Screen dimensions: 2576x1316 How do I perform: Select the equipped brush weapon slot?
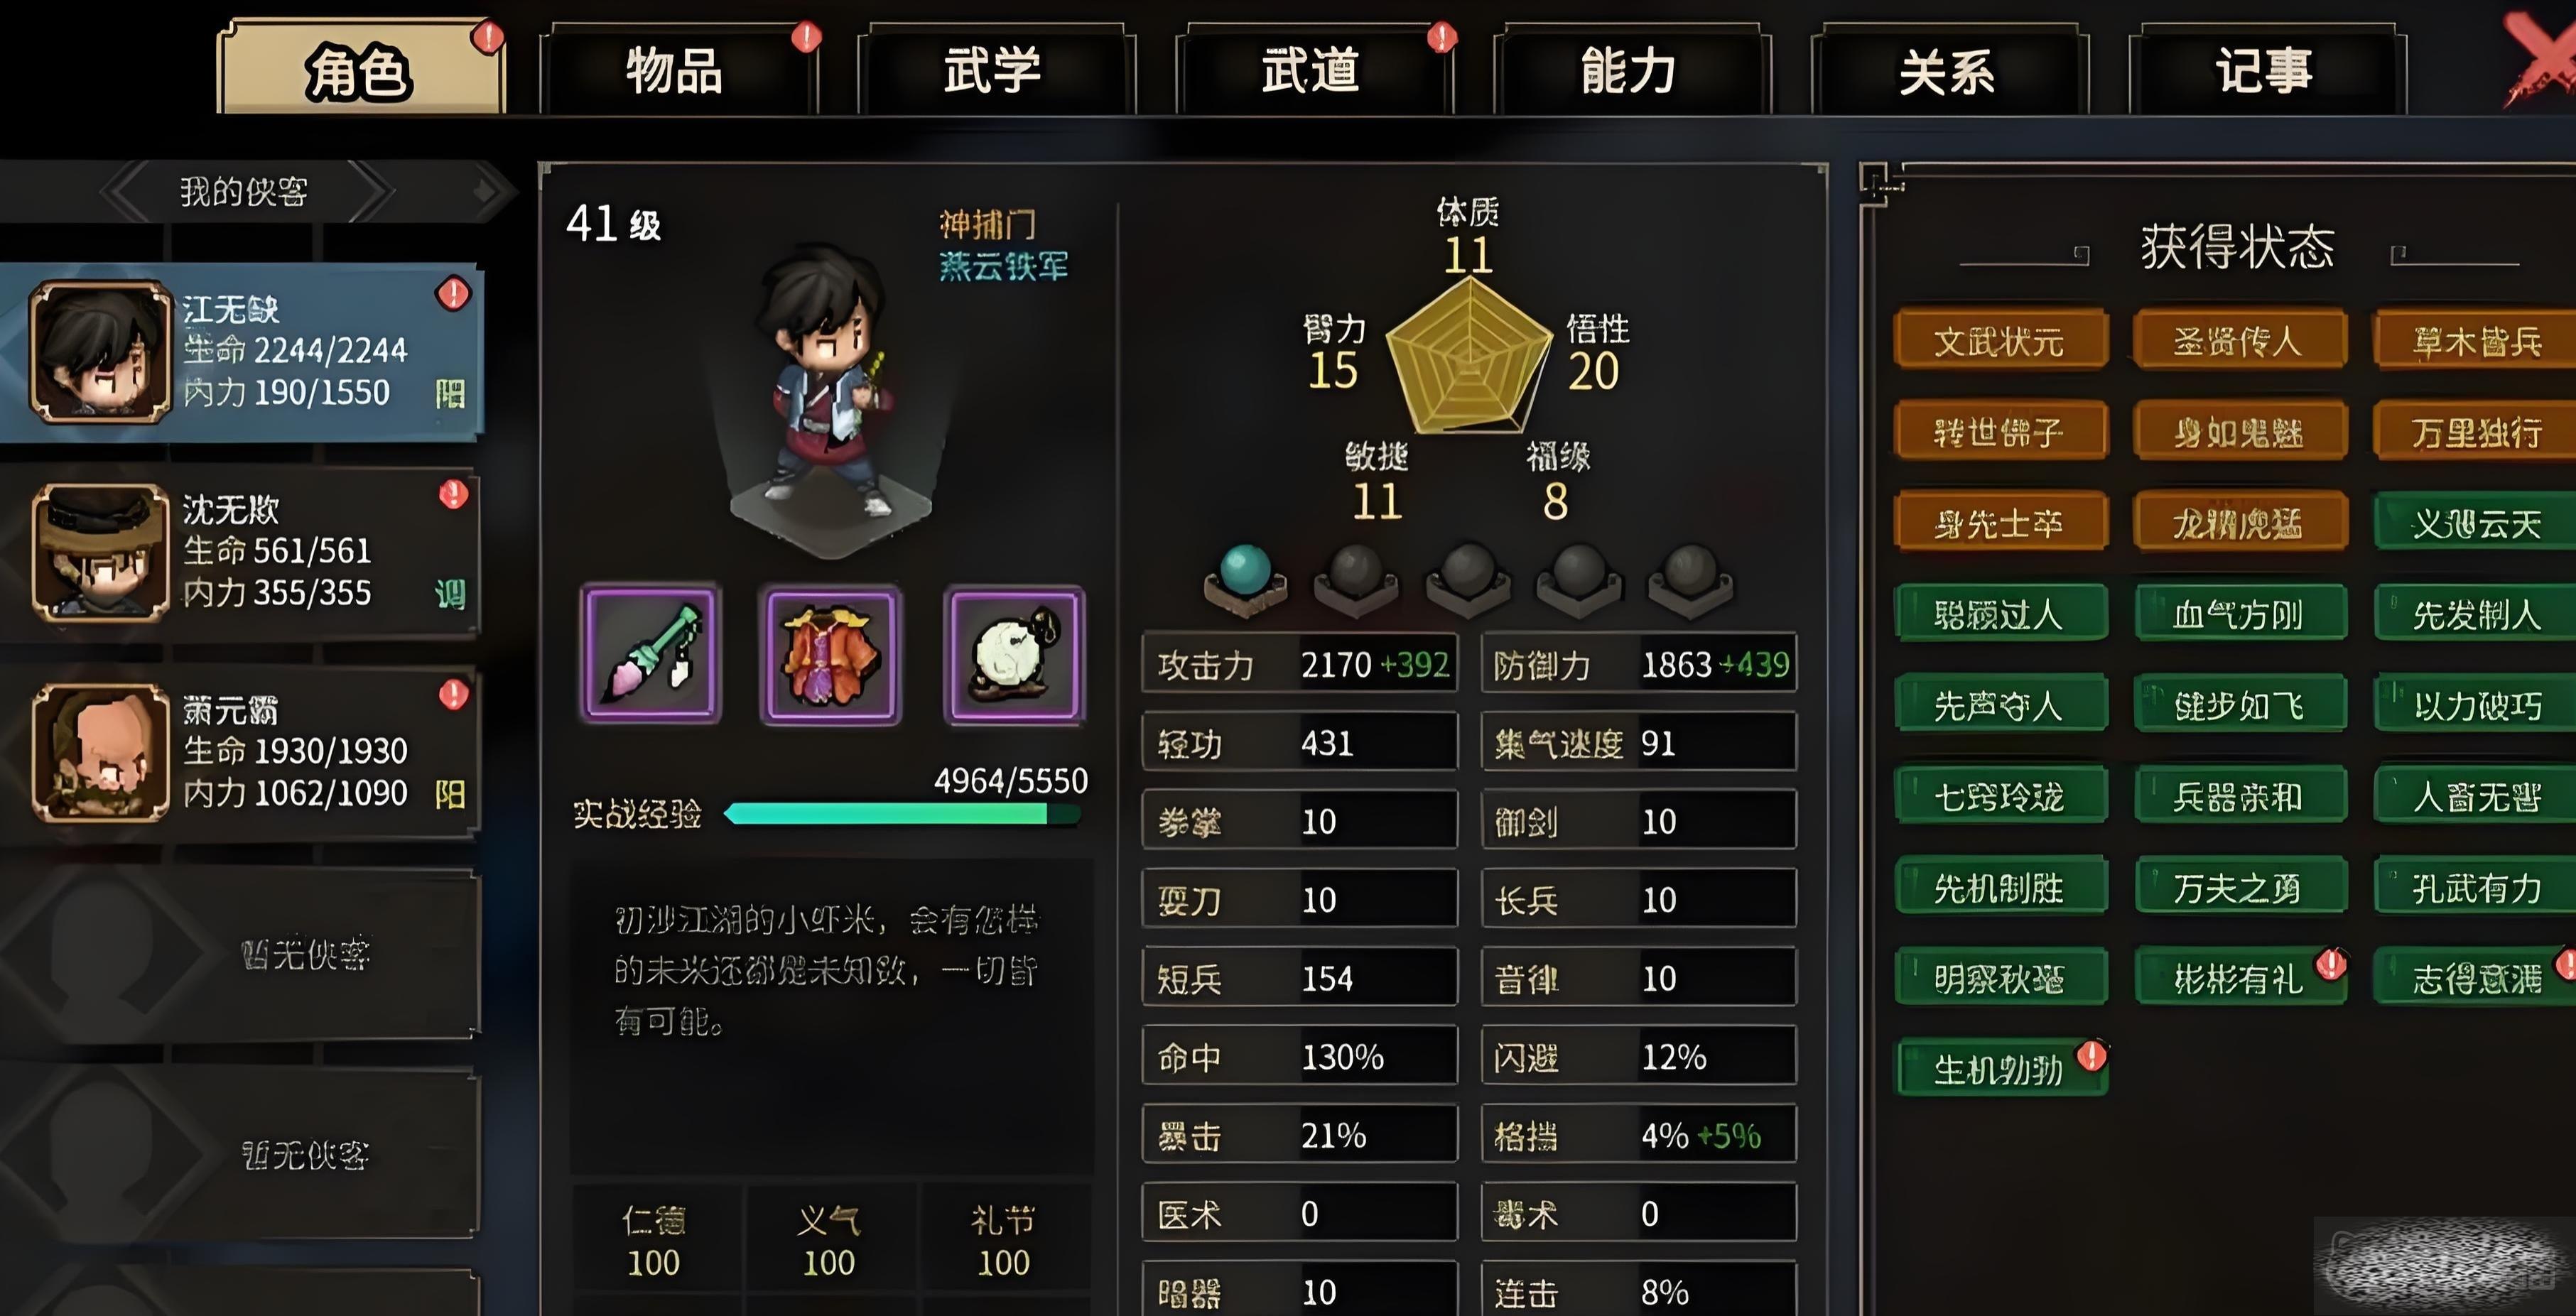point(650,654)
